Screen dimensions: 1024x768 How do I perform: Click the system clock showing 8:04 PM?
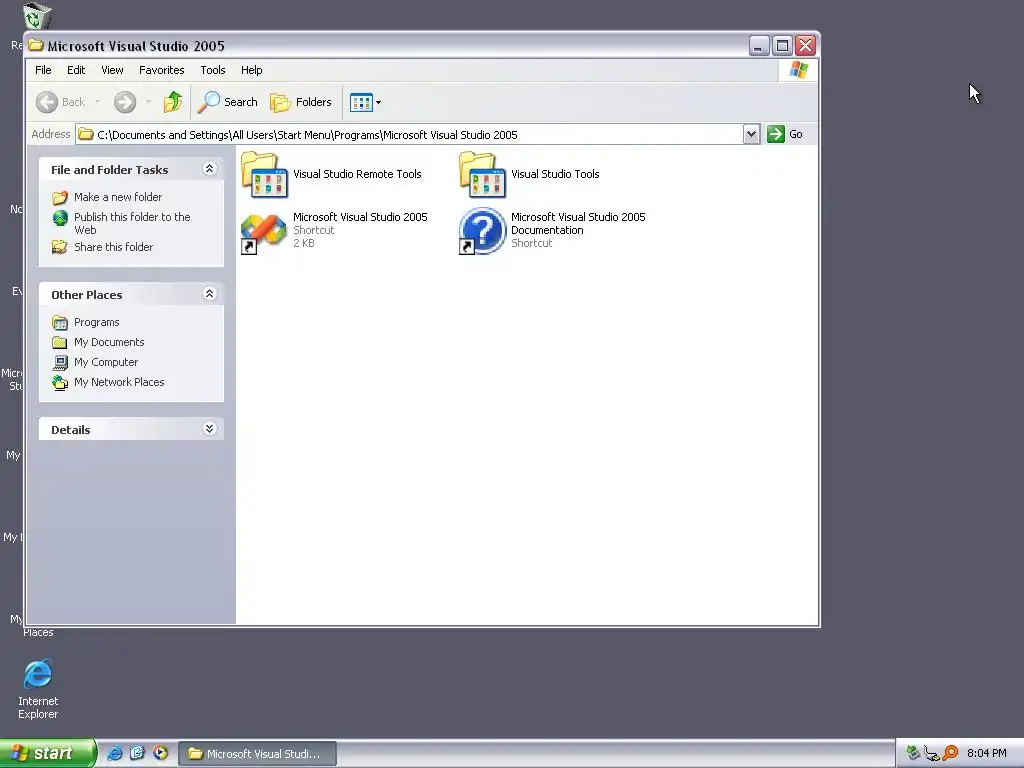pyautogui.click(x=987, y=753)
